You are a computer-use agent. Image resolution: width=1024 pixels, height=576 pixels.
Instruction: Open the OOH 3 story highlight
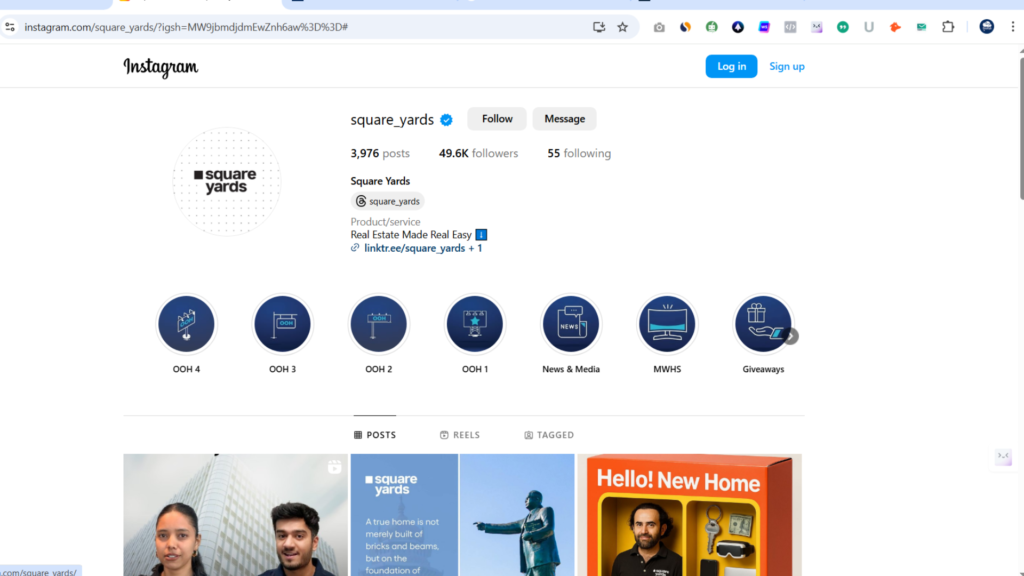tap(282, 324)
